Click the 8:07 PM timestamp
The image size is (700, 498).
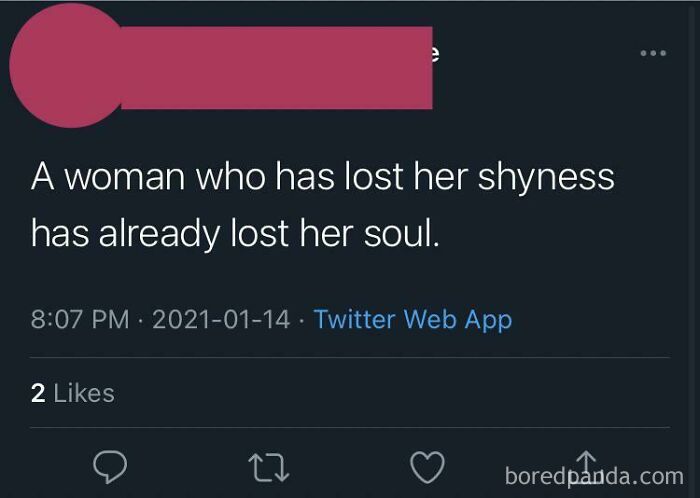80,320
